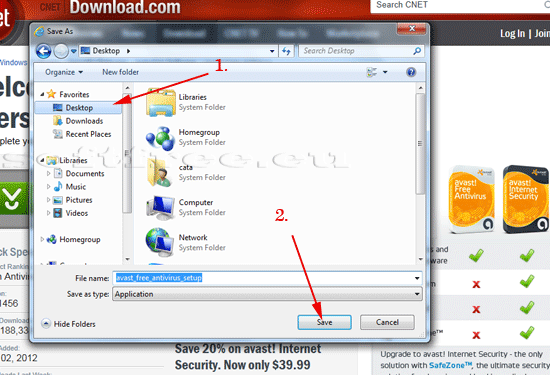Screen dimensions: 550x375
Task: Click Hide Folders toggle
Action: point(68,324)
